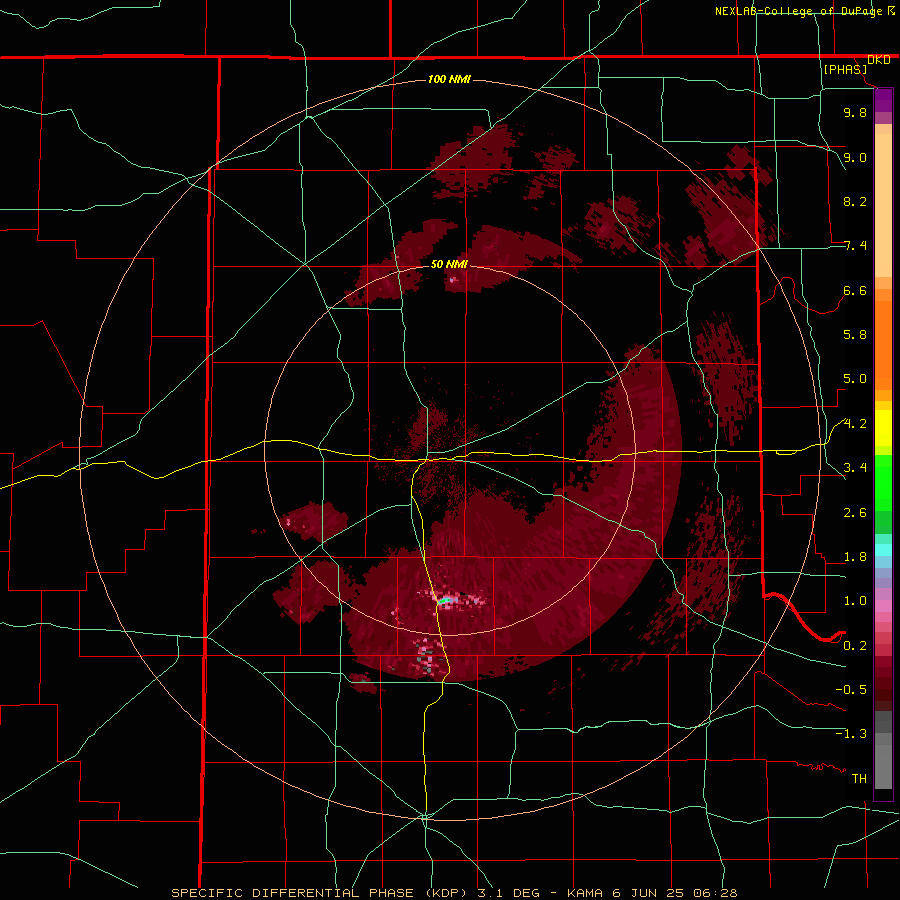Click the 9.8 value on the scale

855,113
